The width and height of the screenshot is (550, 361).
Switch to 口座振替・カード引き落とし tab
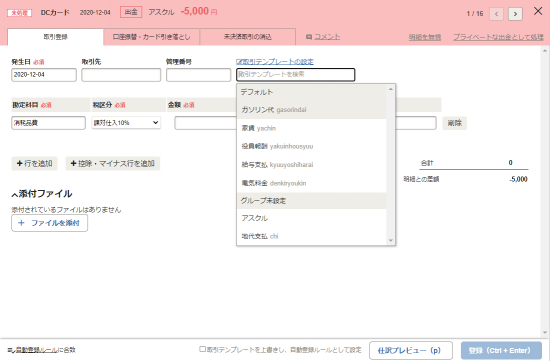152,37
